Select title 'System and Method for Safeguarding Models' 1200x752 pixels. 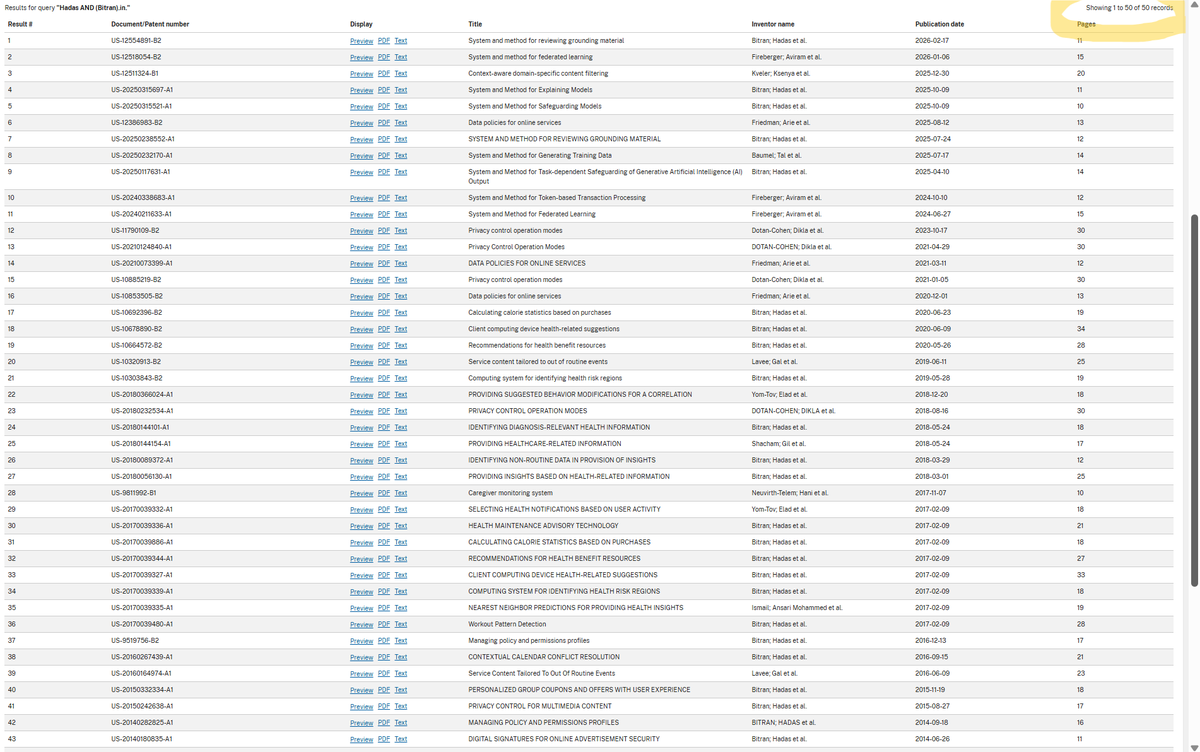click(x=535, y=106)
